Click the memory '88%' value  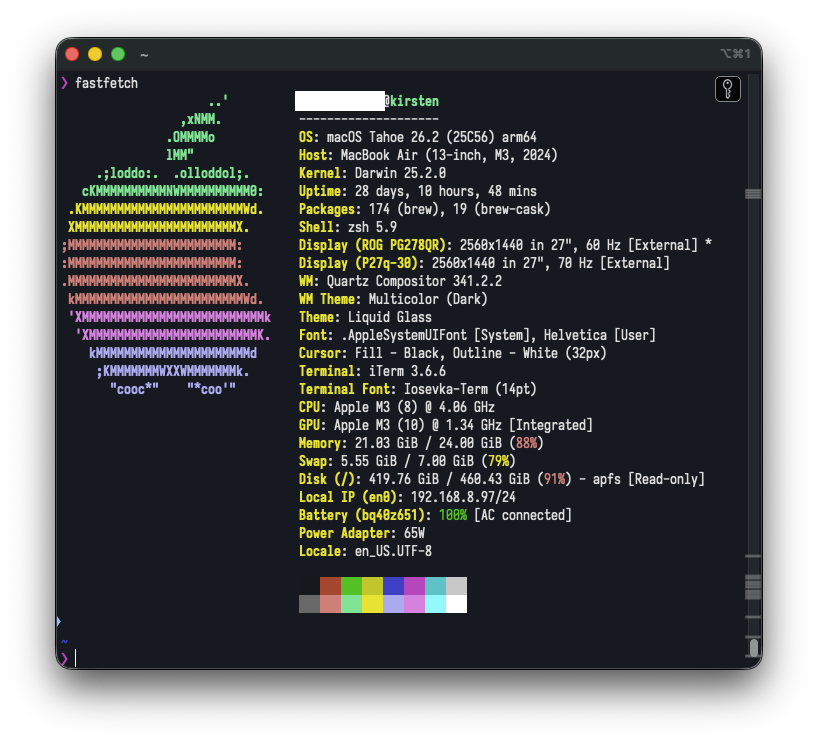pos(526,443)
